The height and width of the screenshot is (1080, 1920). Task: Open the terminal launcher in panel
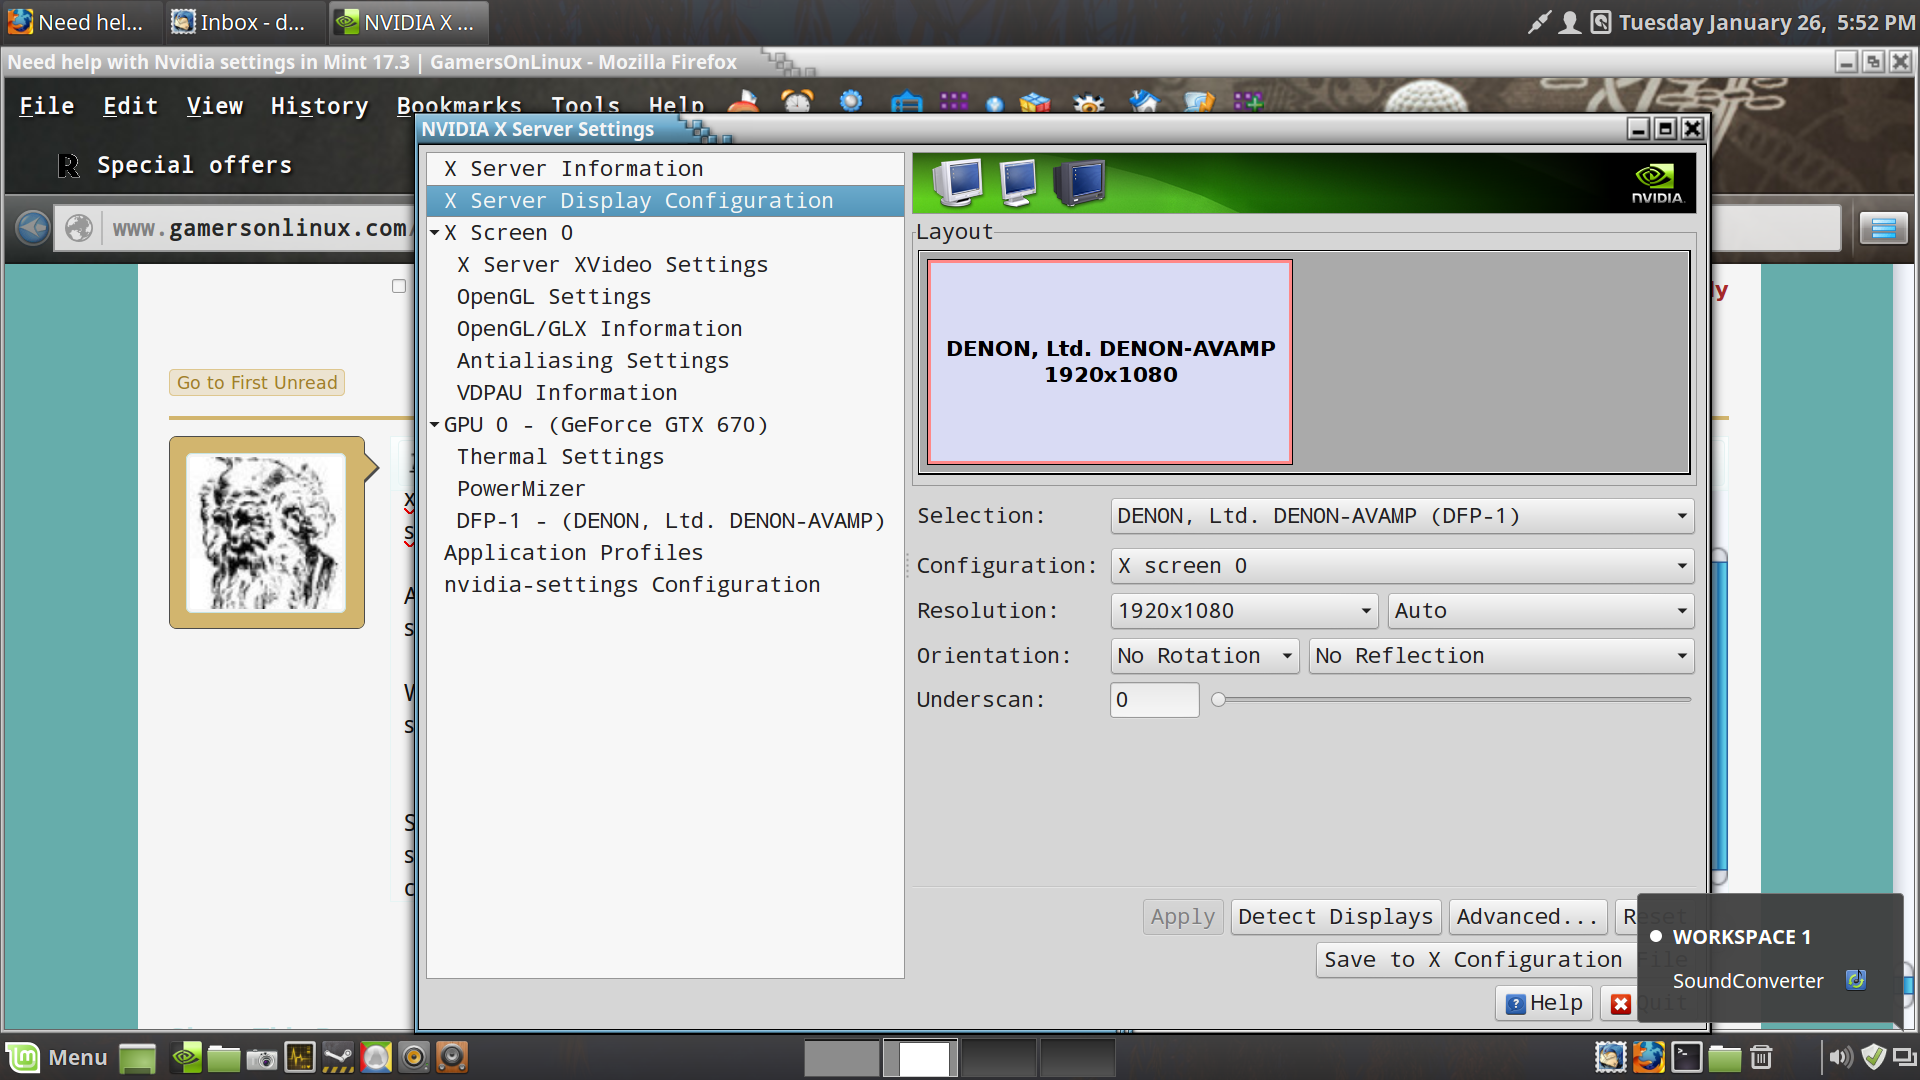point(1686,1057)
